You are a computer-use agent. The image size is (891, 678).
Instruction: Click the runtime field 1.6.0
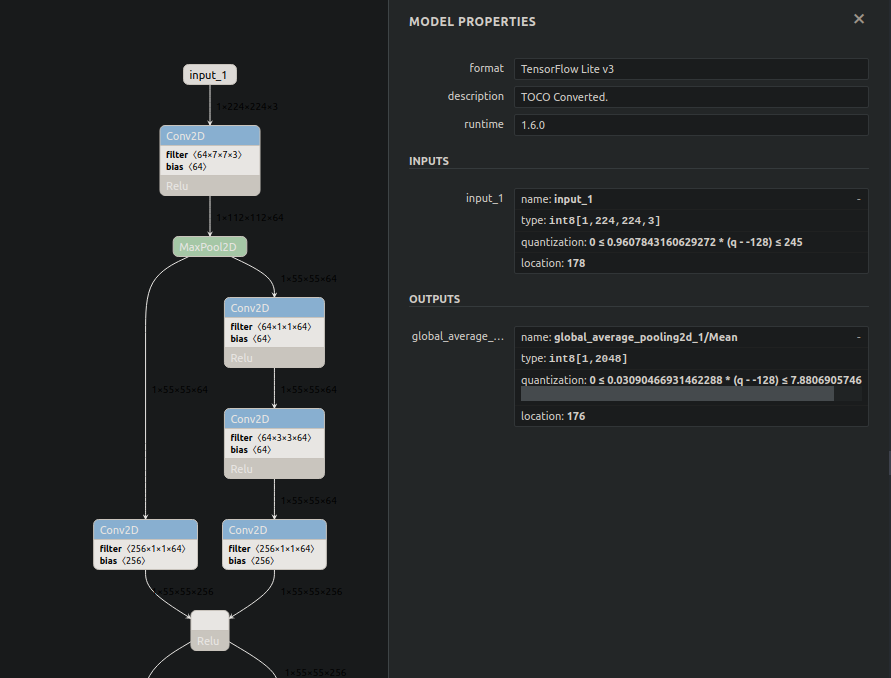690,125
